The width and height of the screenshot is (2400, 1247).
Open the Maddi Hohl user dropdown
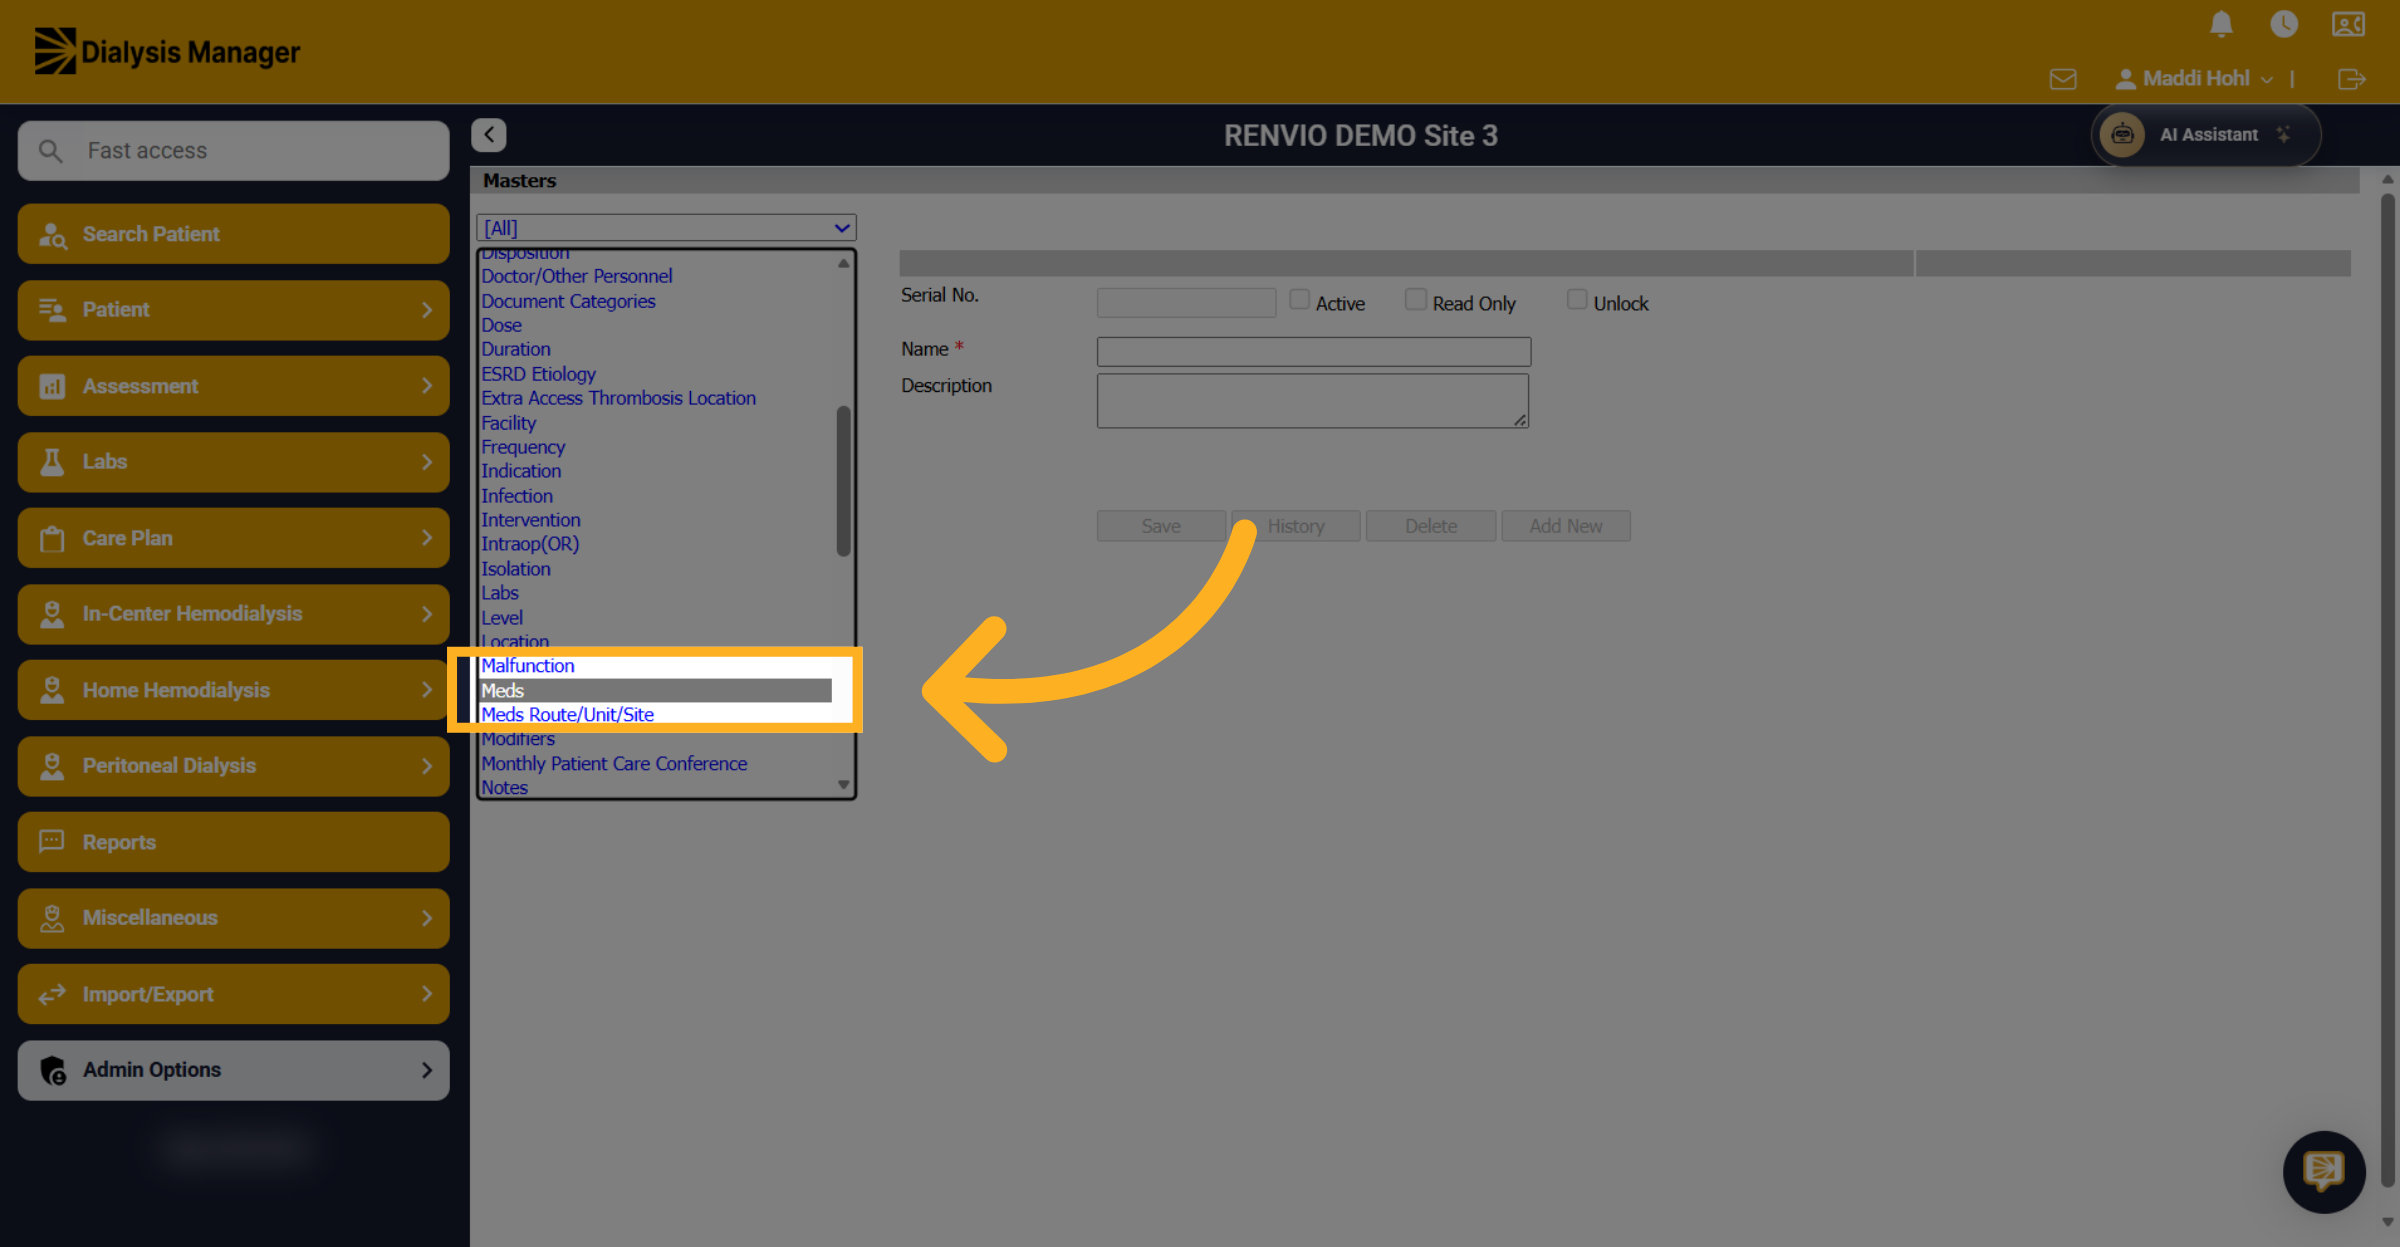2196,79
